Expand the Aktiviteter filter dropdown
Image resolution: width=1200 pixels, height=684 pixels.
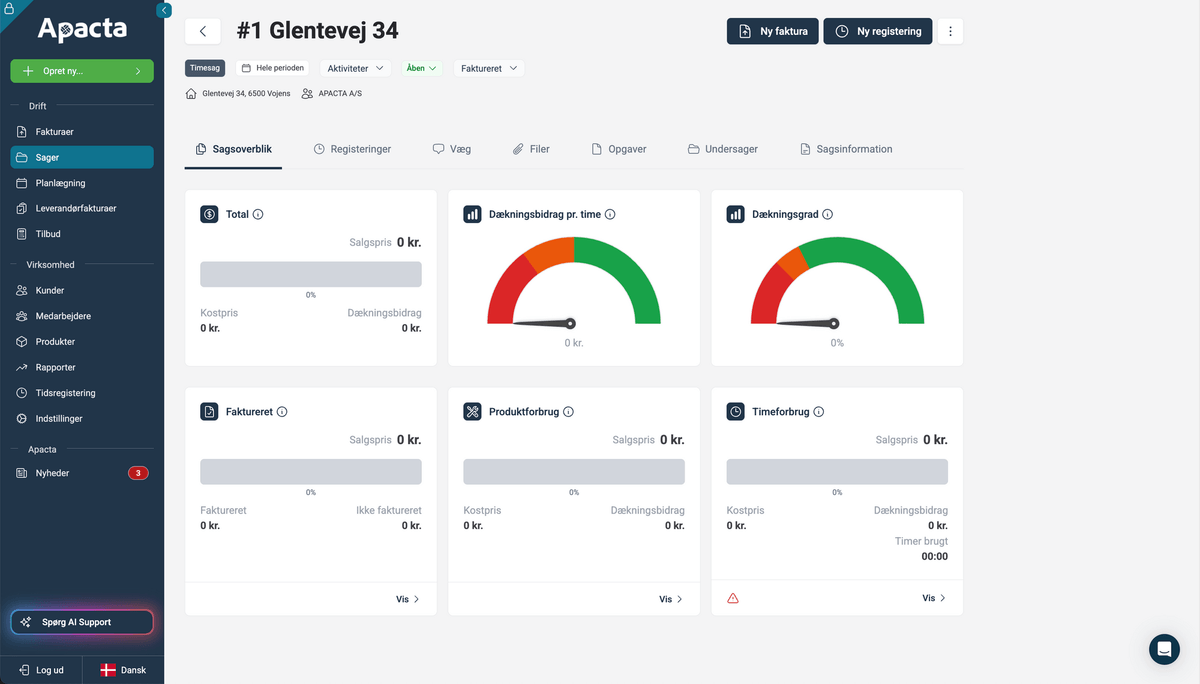click(356, 68)
